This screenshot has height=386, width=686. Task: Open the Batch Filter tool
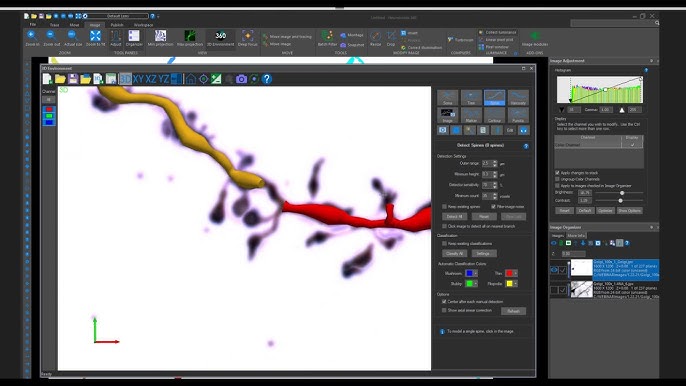(327, 38)
